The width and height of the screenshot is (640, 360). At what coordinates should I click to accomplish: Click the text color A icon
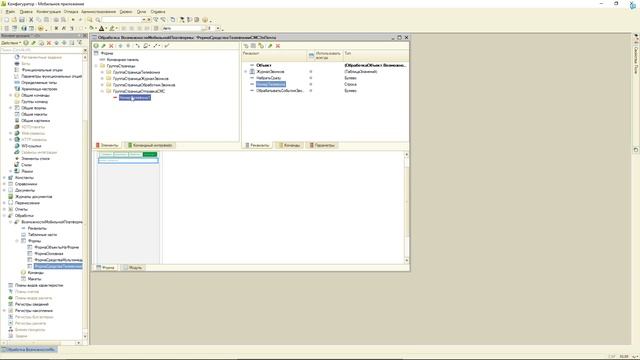[x=102, y=28]
